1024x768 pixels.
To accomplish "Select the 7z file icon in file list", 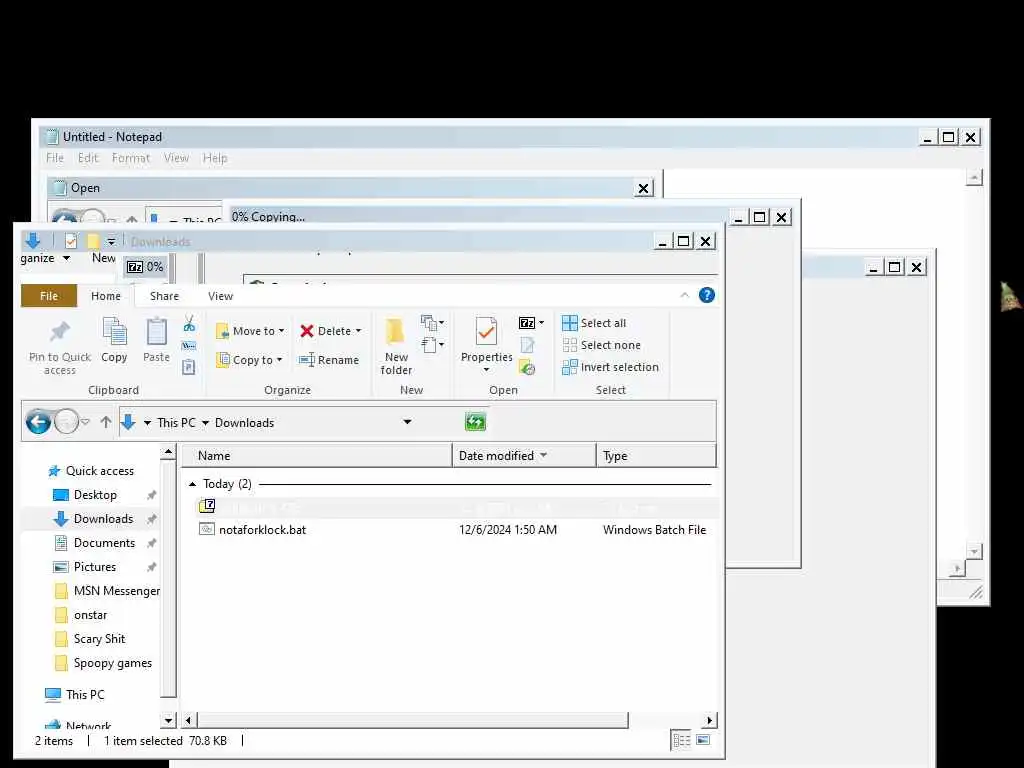I will tap(207, 506).
